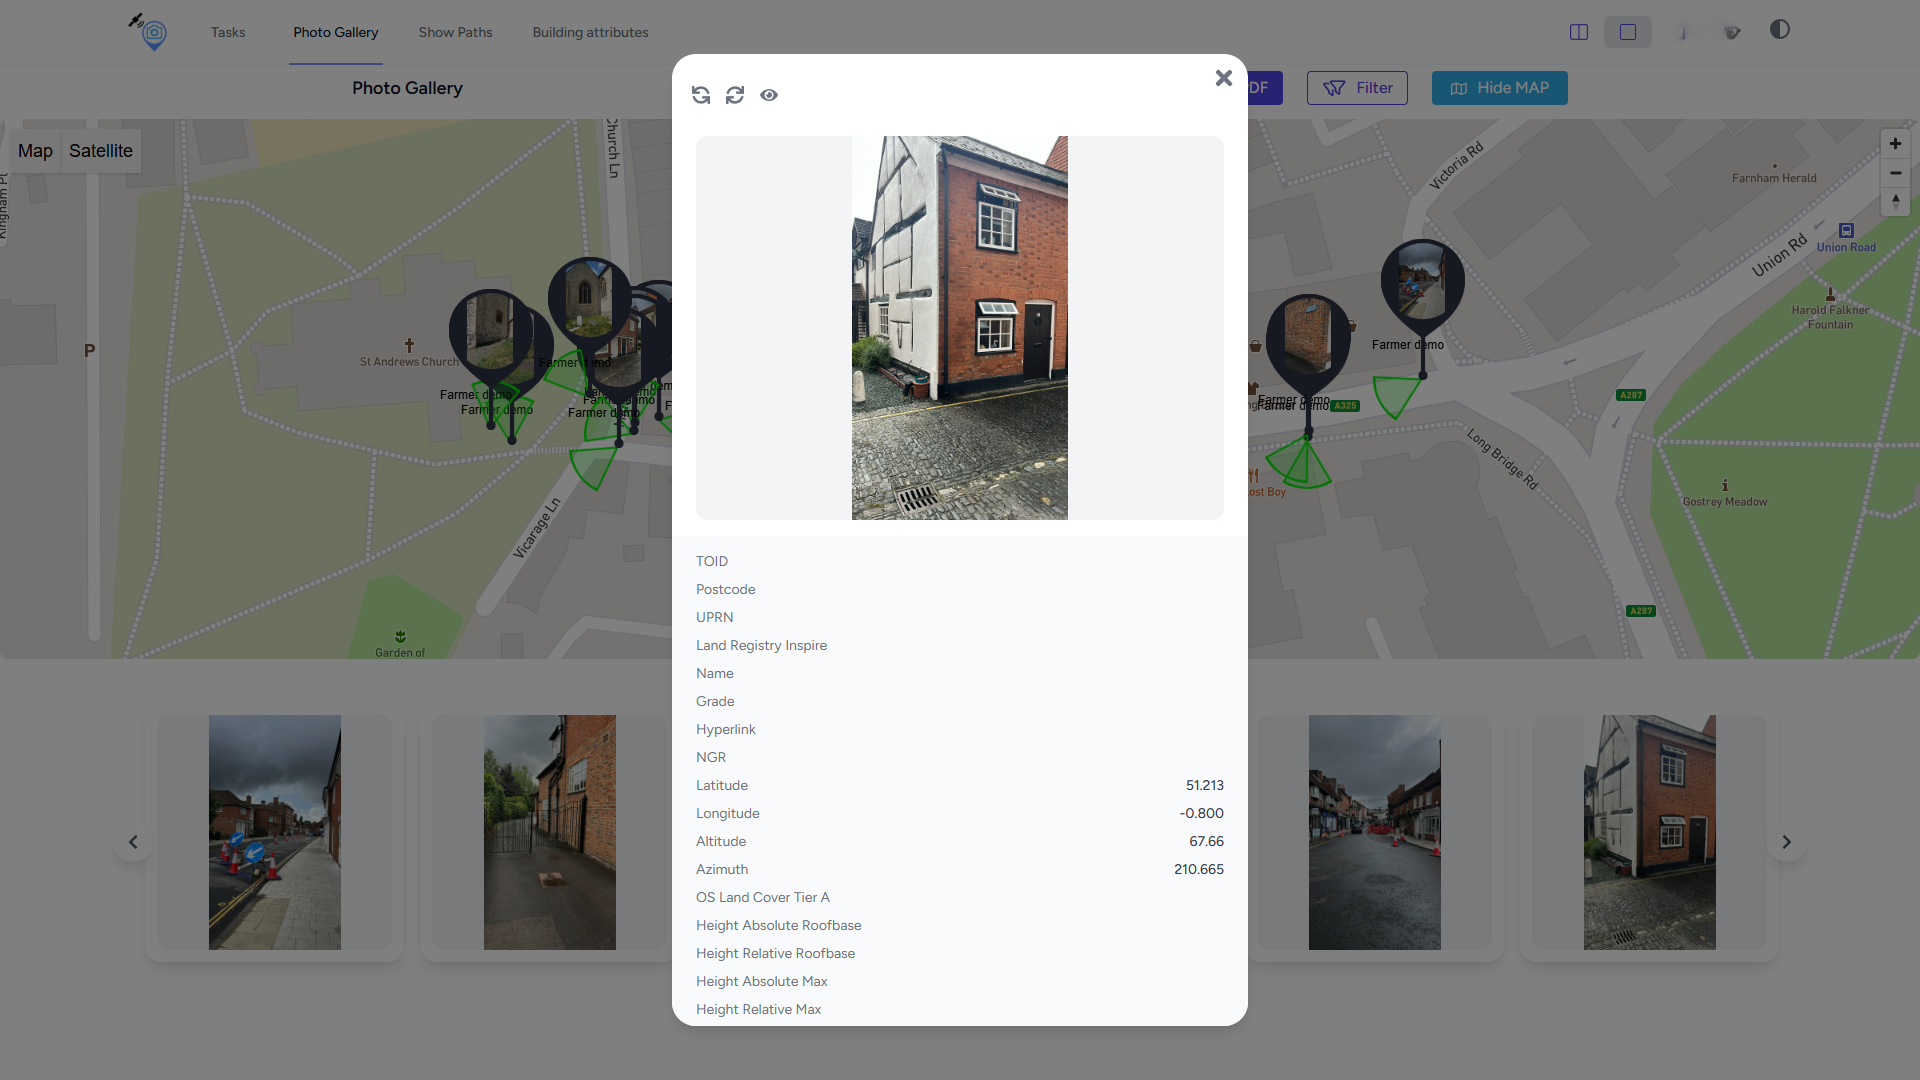Click the app logo camera pin icon
The width and height of the screenshot is (1920, 1080).
pyautogui.click(x=152, y=33)
